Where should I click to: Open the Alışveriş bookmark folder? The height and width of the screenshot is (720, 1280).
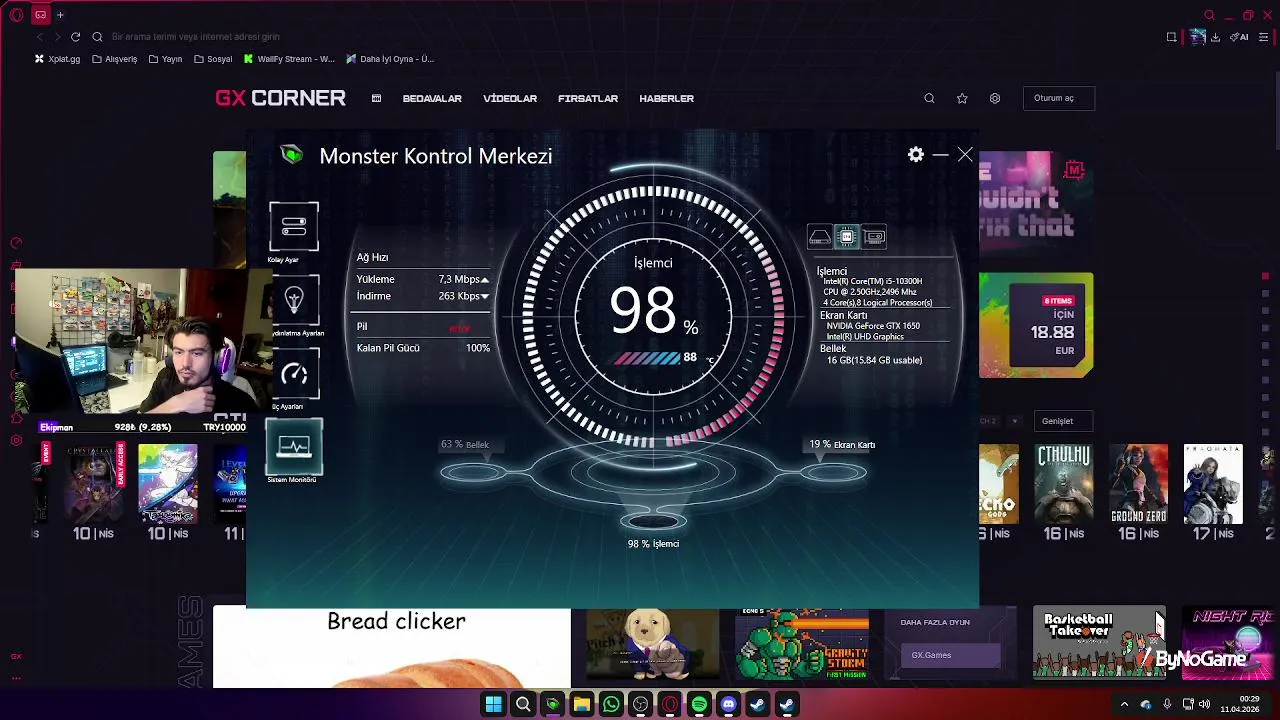(114, 59)
